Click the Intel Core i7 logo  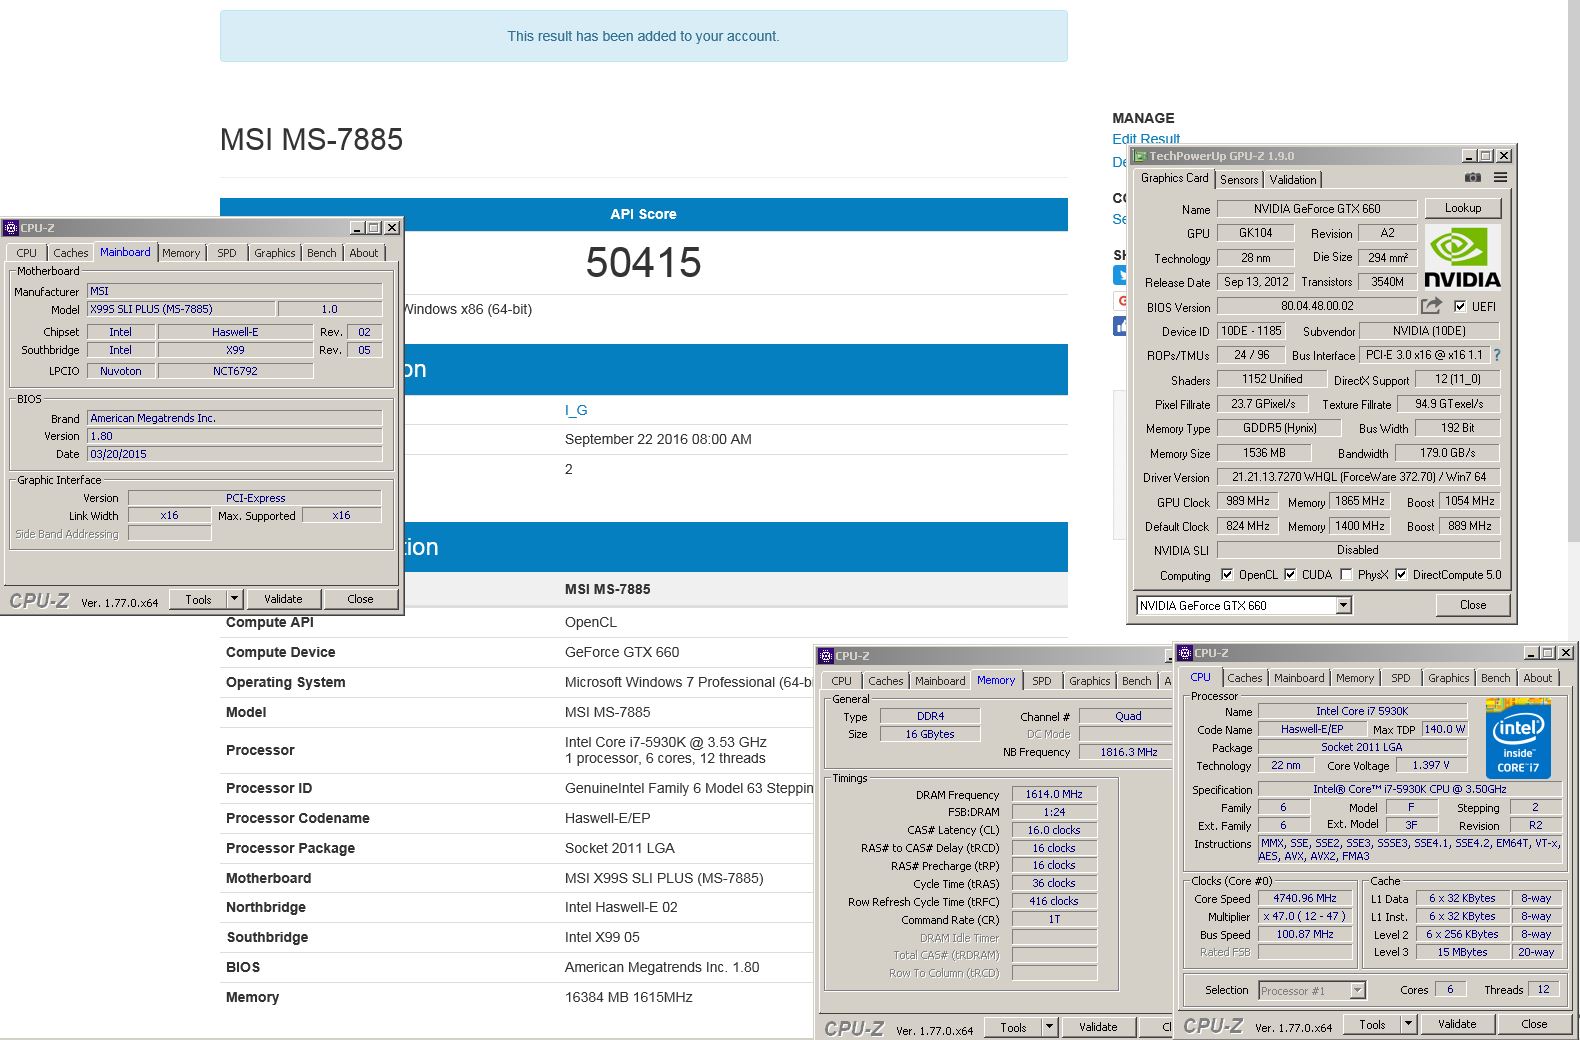[x=1518, y=740]
